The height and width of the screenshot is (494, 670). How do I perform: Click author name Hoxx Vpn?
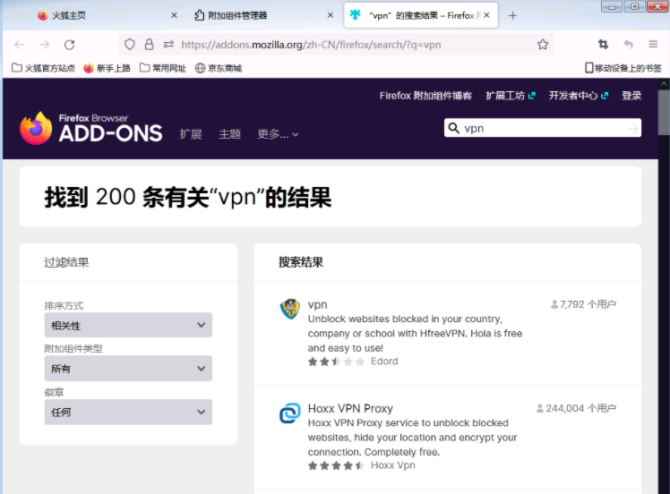click(393, 465)
